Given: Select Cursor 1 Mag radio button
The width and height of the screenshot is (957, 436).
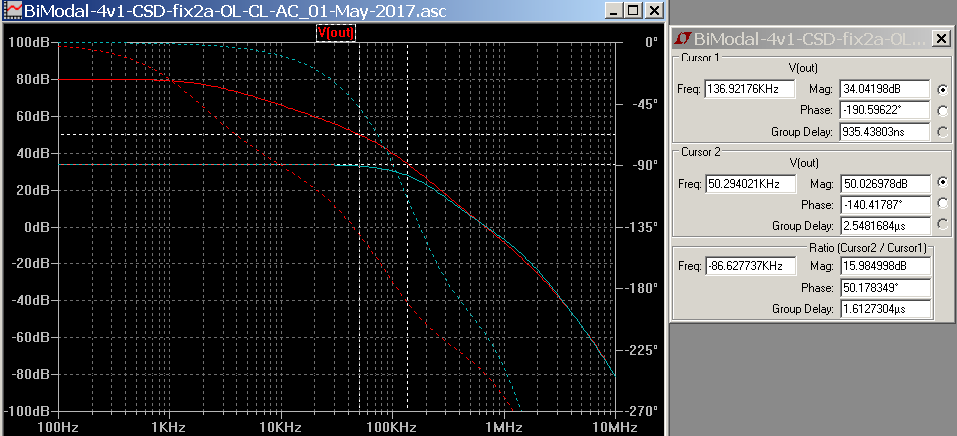Looking at the screenshot, I should coord(942,89).
